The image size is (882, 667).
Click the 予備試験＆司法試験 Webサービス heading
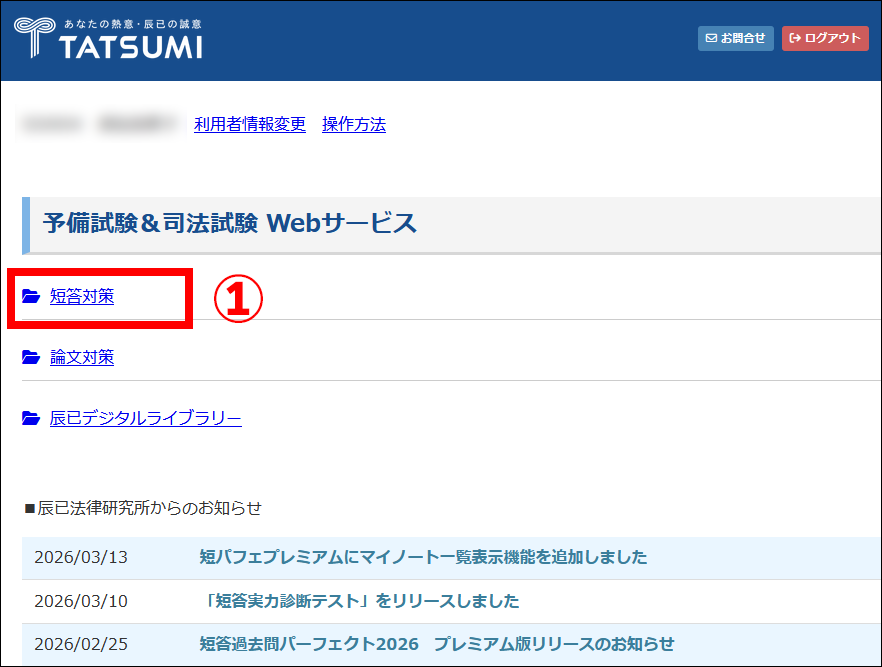click(230, 224)
